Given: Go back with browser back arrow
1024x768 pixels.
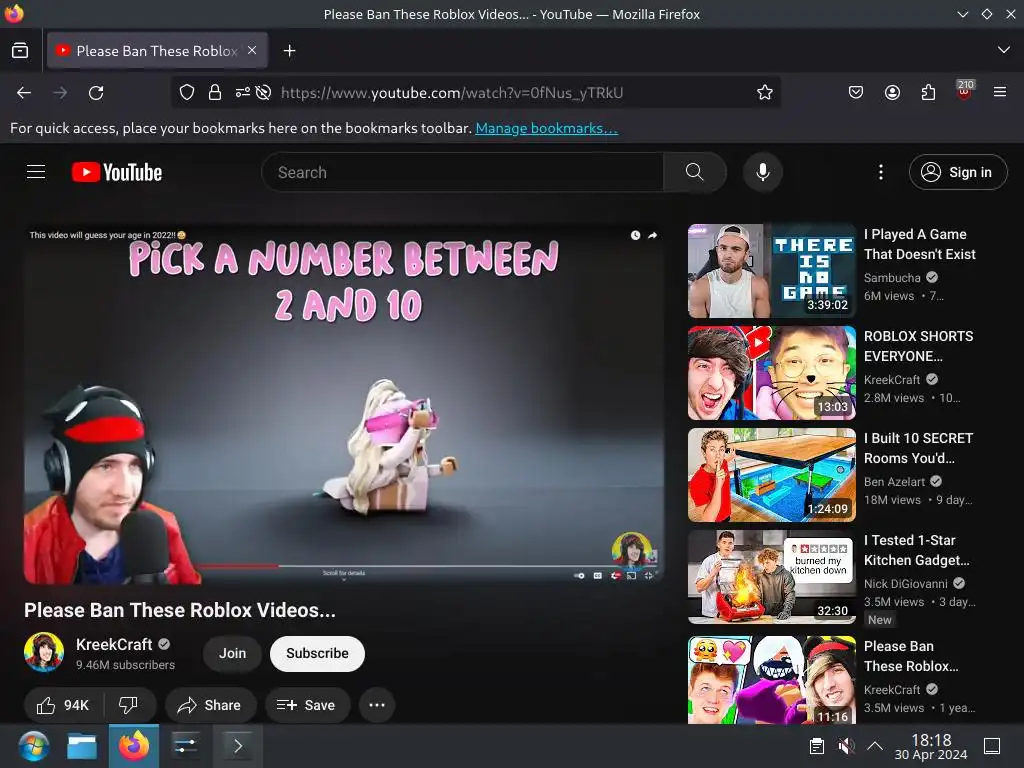Looking at the screenshot, I should click(24, 93).
